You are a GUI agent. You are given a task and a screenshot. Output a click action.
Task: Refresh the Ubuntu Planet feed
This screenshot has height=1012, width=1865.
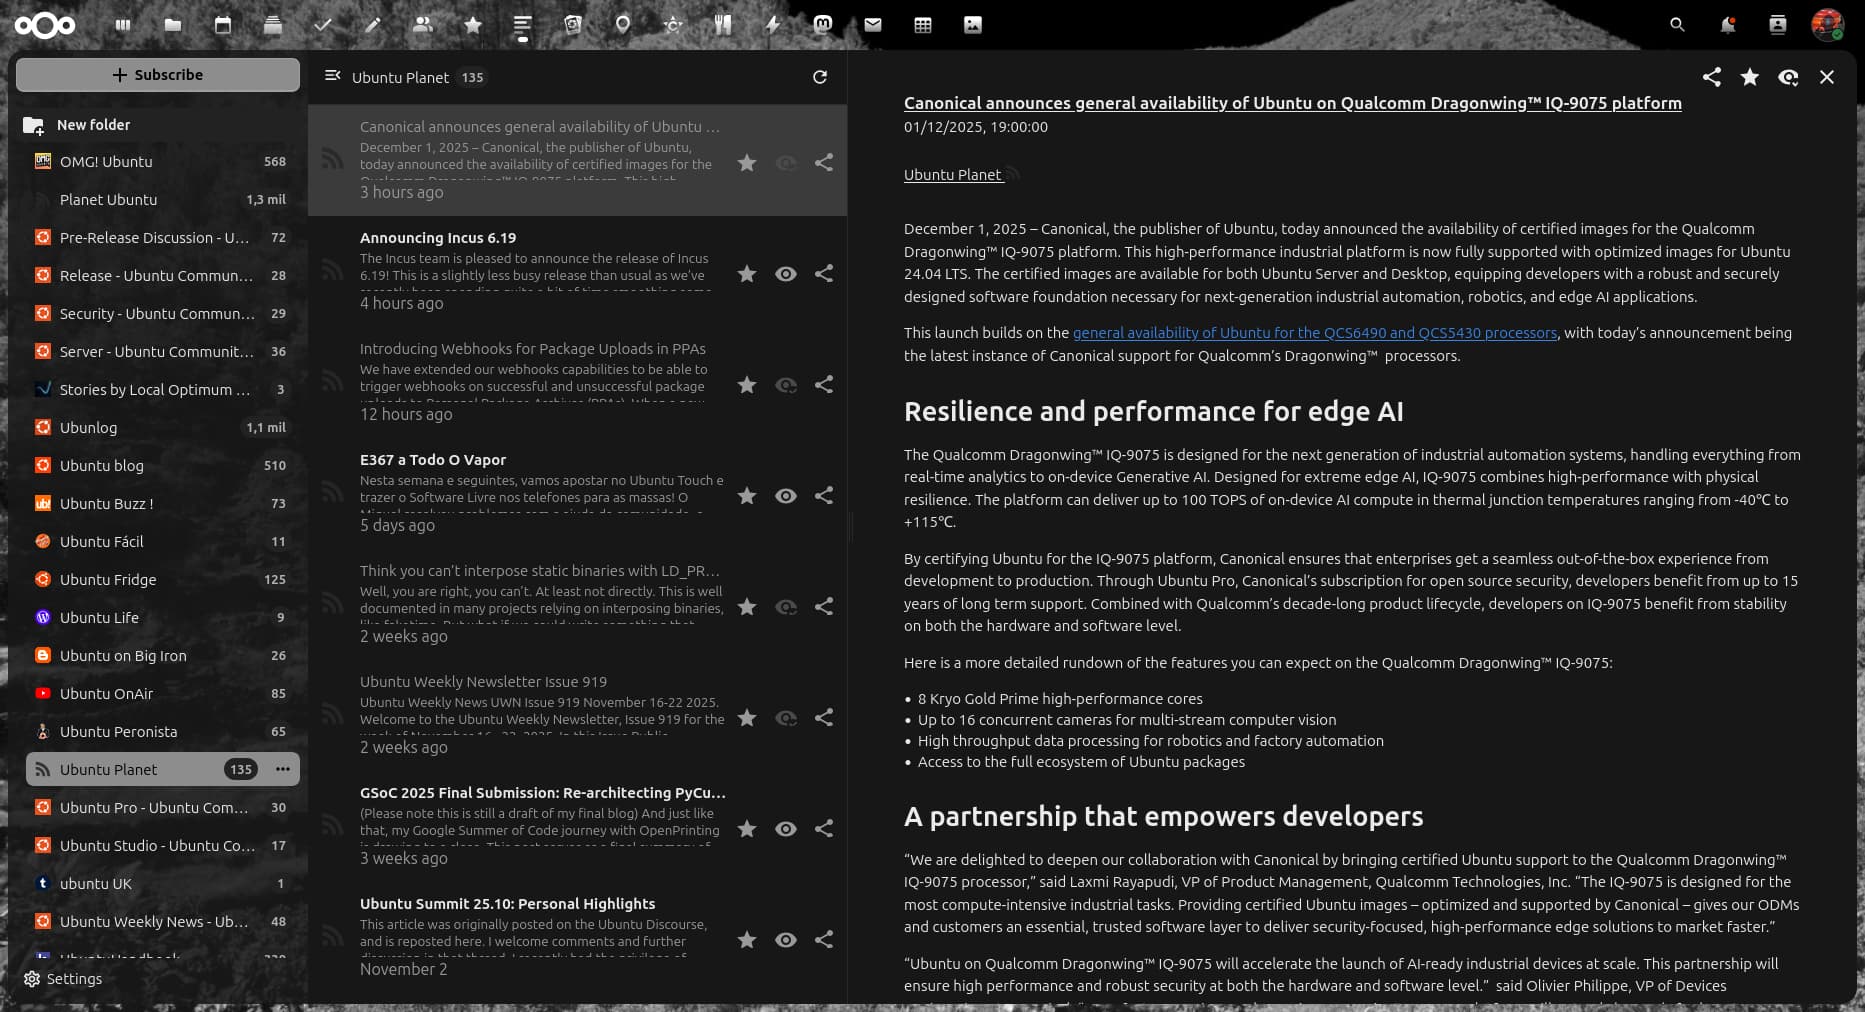(x=820, y=76)
